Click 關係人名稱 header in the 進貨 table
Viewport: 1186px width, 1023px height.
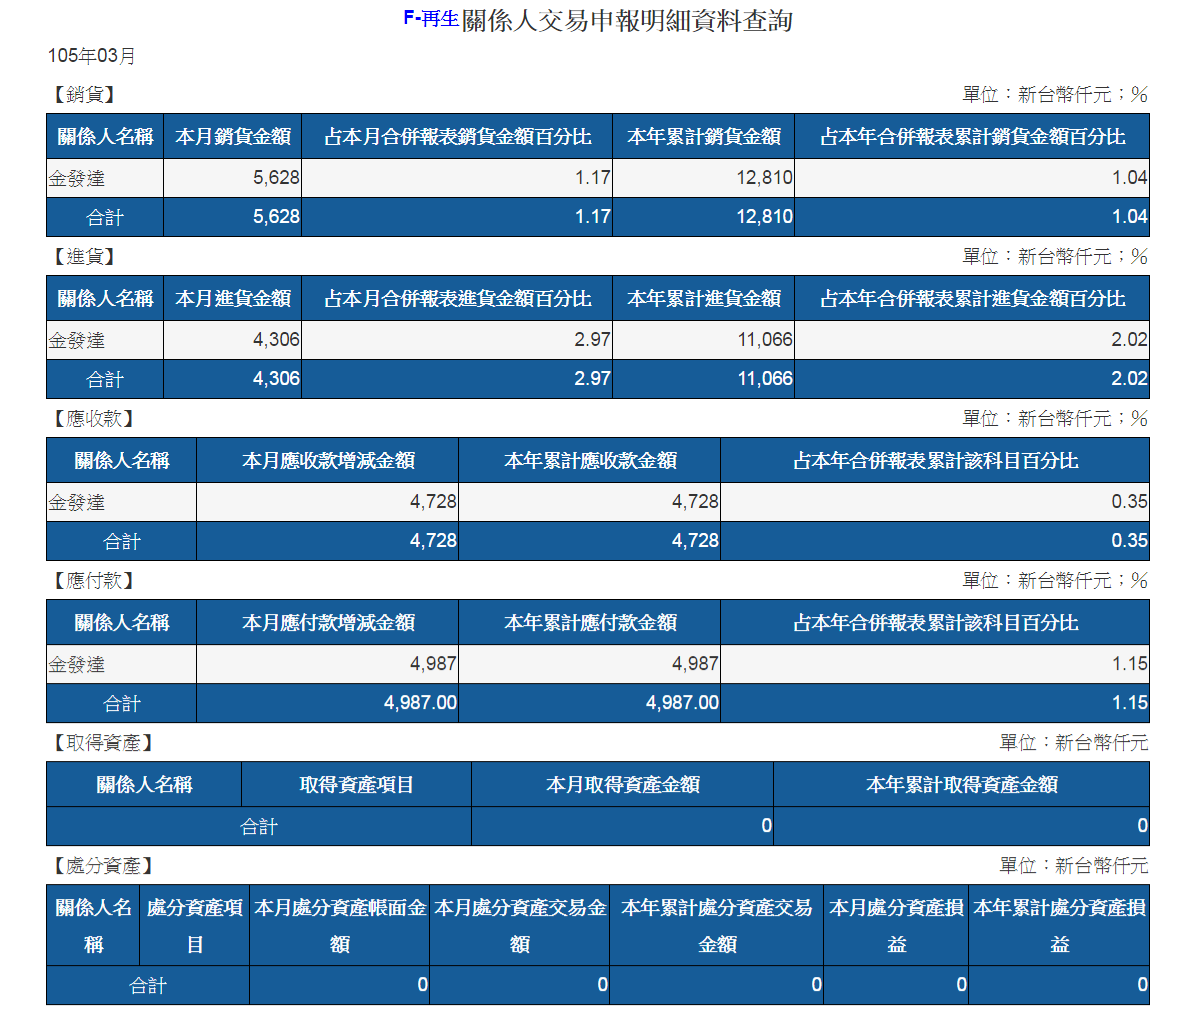(105, 298)
